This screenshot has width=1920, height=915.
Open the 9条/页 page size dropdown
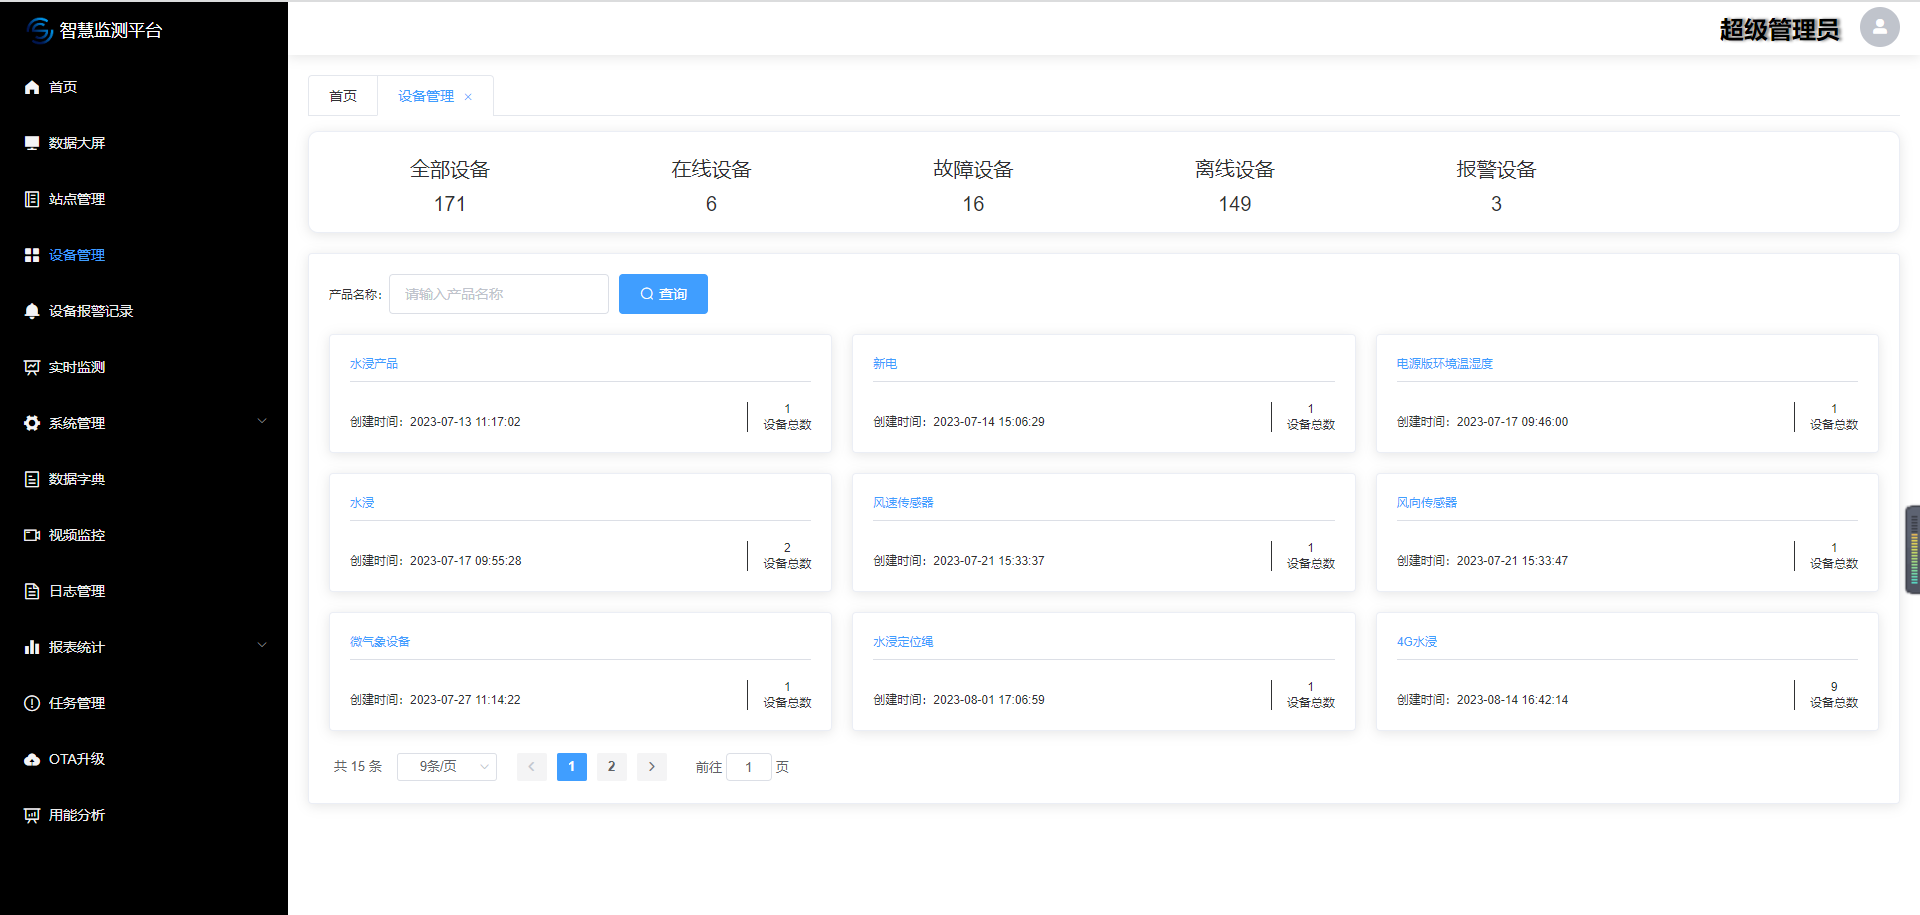pyautogui.click(x=447, y=767)
